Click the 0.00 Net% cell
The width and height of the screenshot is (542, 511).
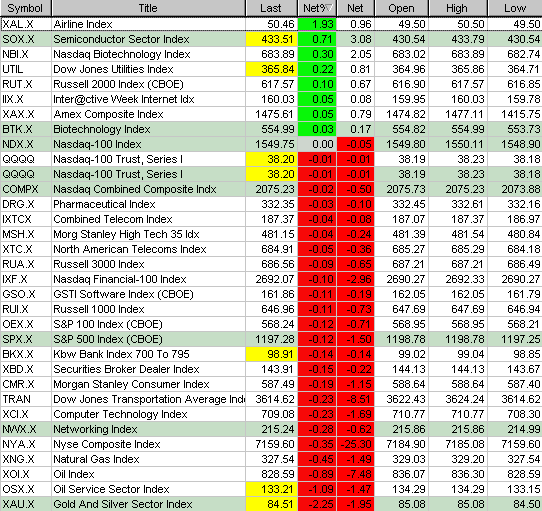(x=317, y=144)
